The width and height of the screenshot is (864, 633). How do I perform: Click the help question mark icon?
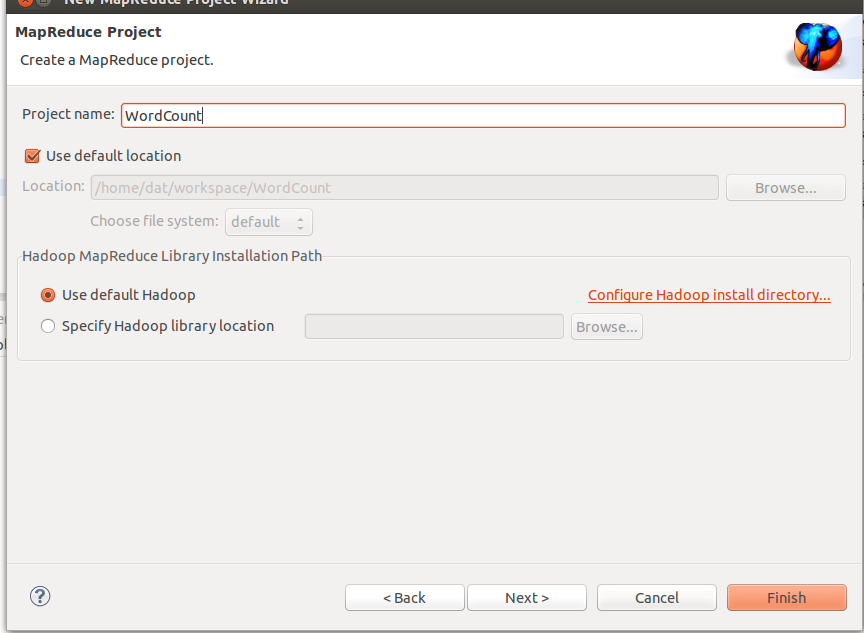[40, 597]
